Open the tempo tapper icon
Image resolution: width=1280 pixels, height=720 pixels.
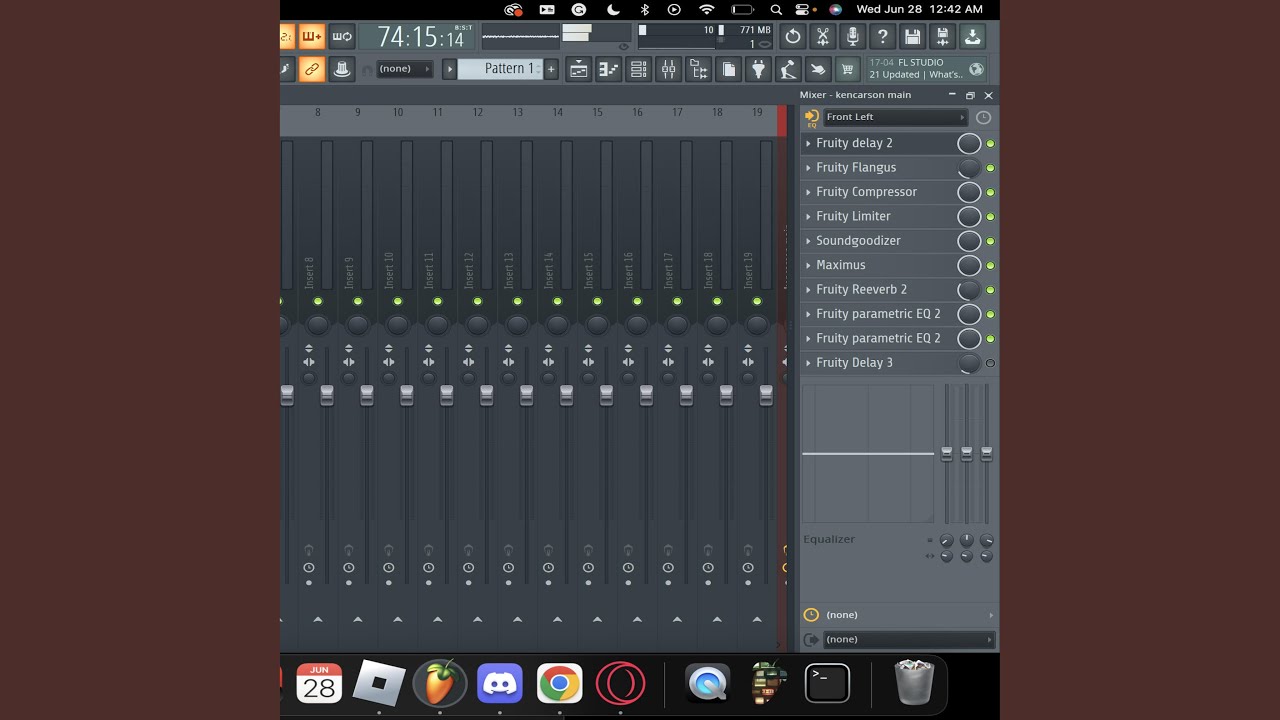click(788, 69)
